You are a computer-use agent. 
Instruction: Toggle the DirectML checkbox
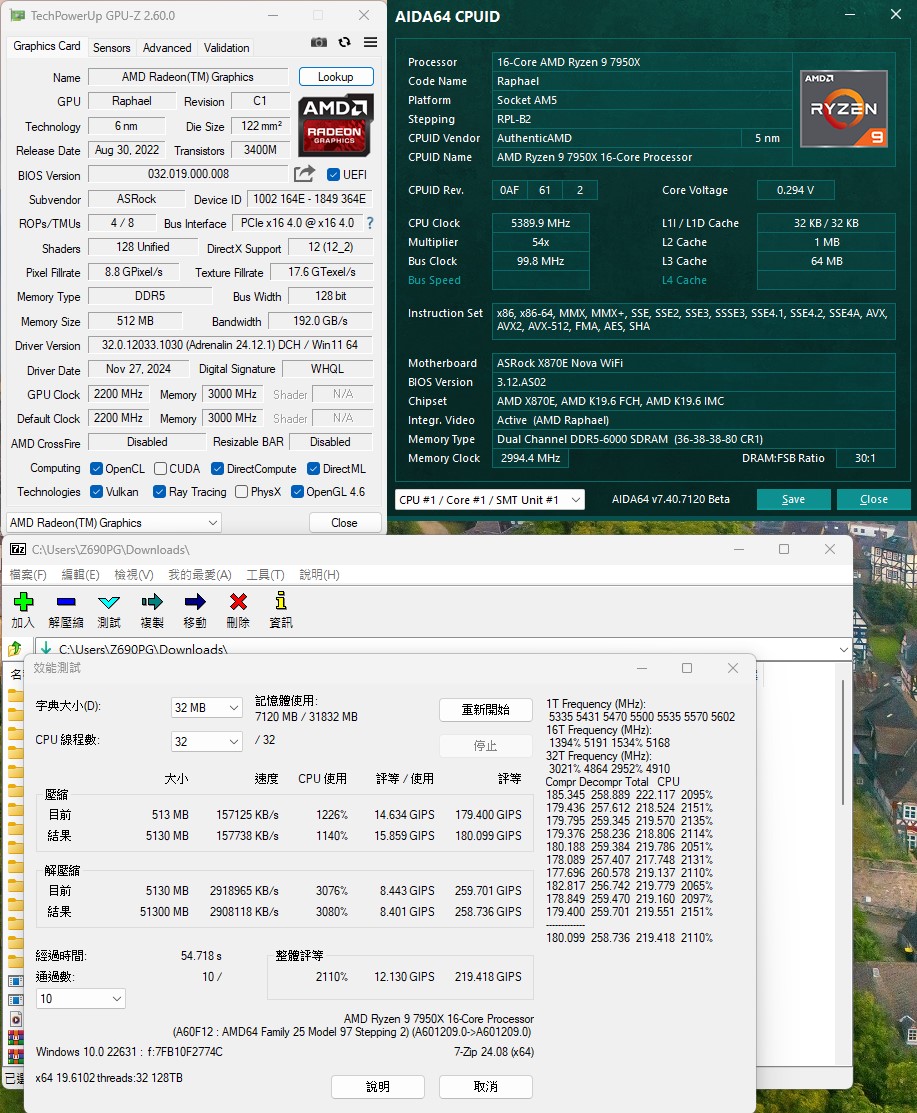(x=313, y=468)
